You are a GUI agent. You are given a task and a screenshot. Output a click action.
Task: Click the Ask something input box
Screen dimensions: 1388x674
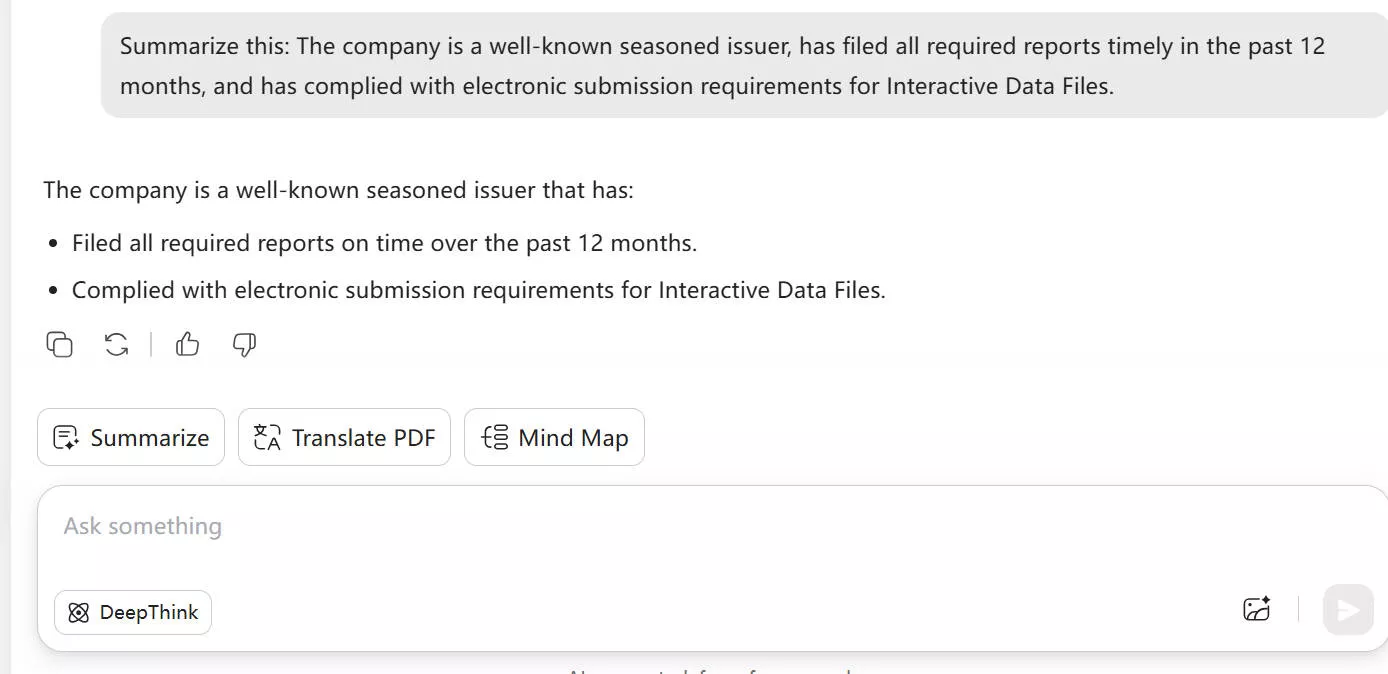(400, 525)
